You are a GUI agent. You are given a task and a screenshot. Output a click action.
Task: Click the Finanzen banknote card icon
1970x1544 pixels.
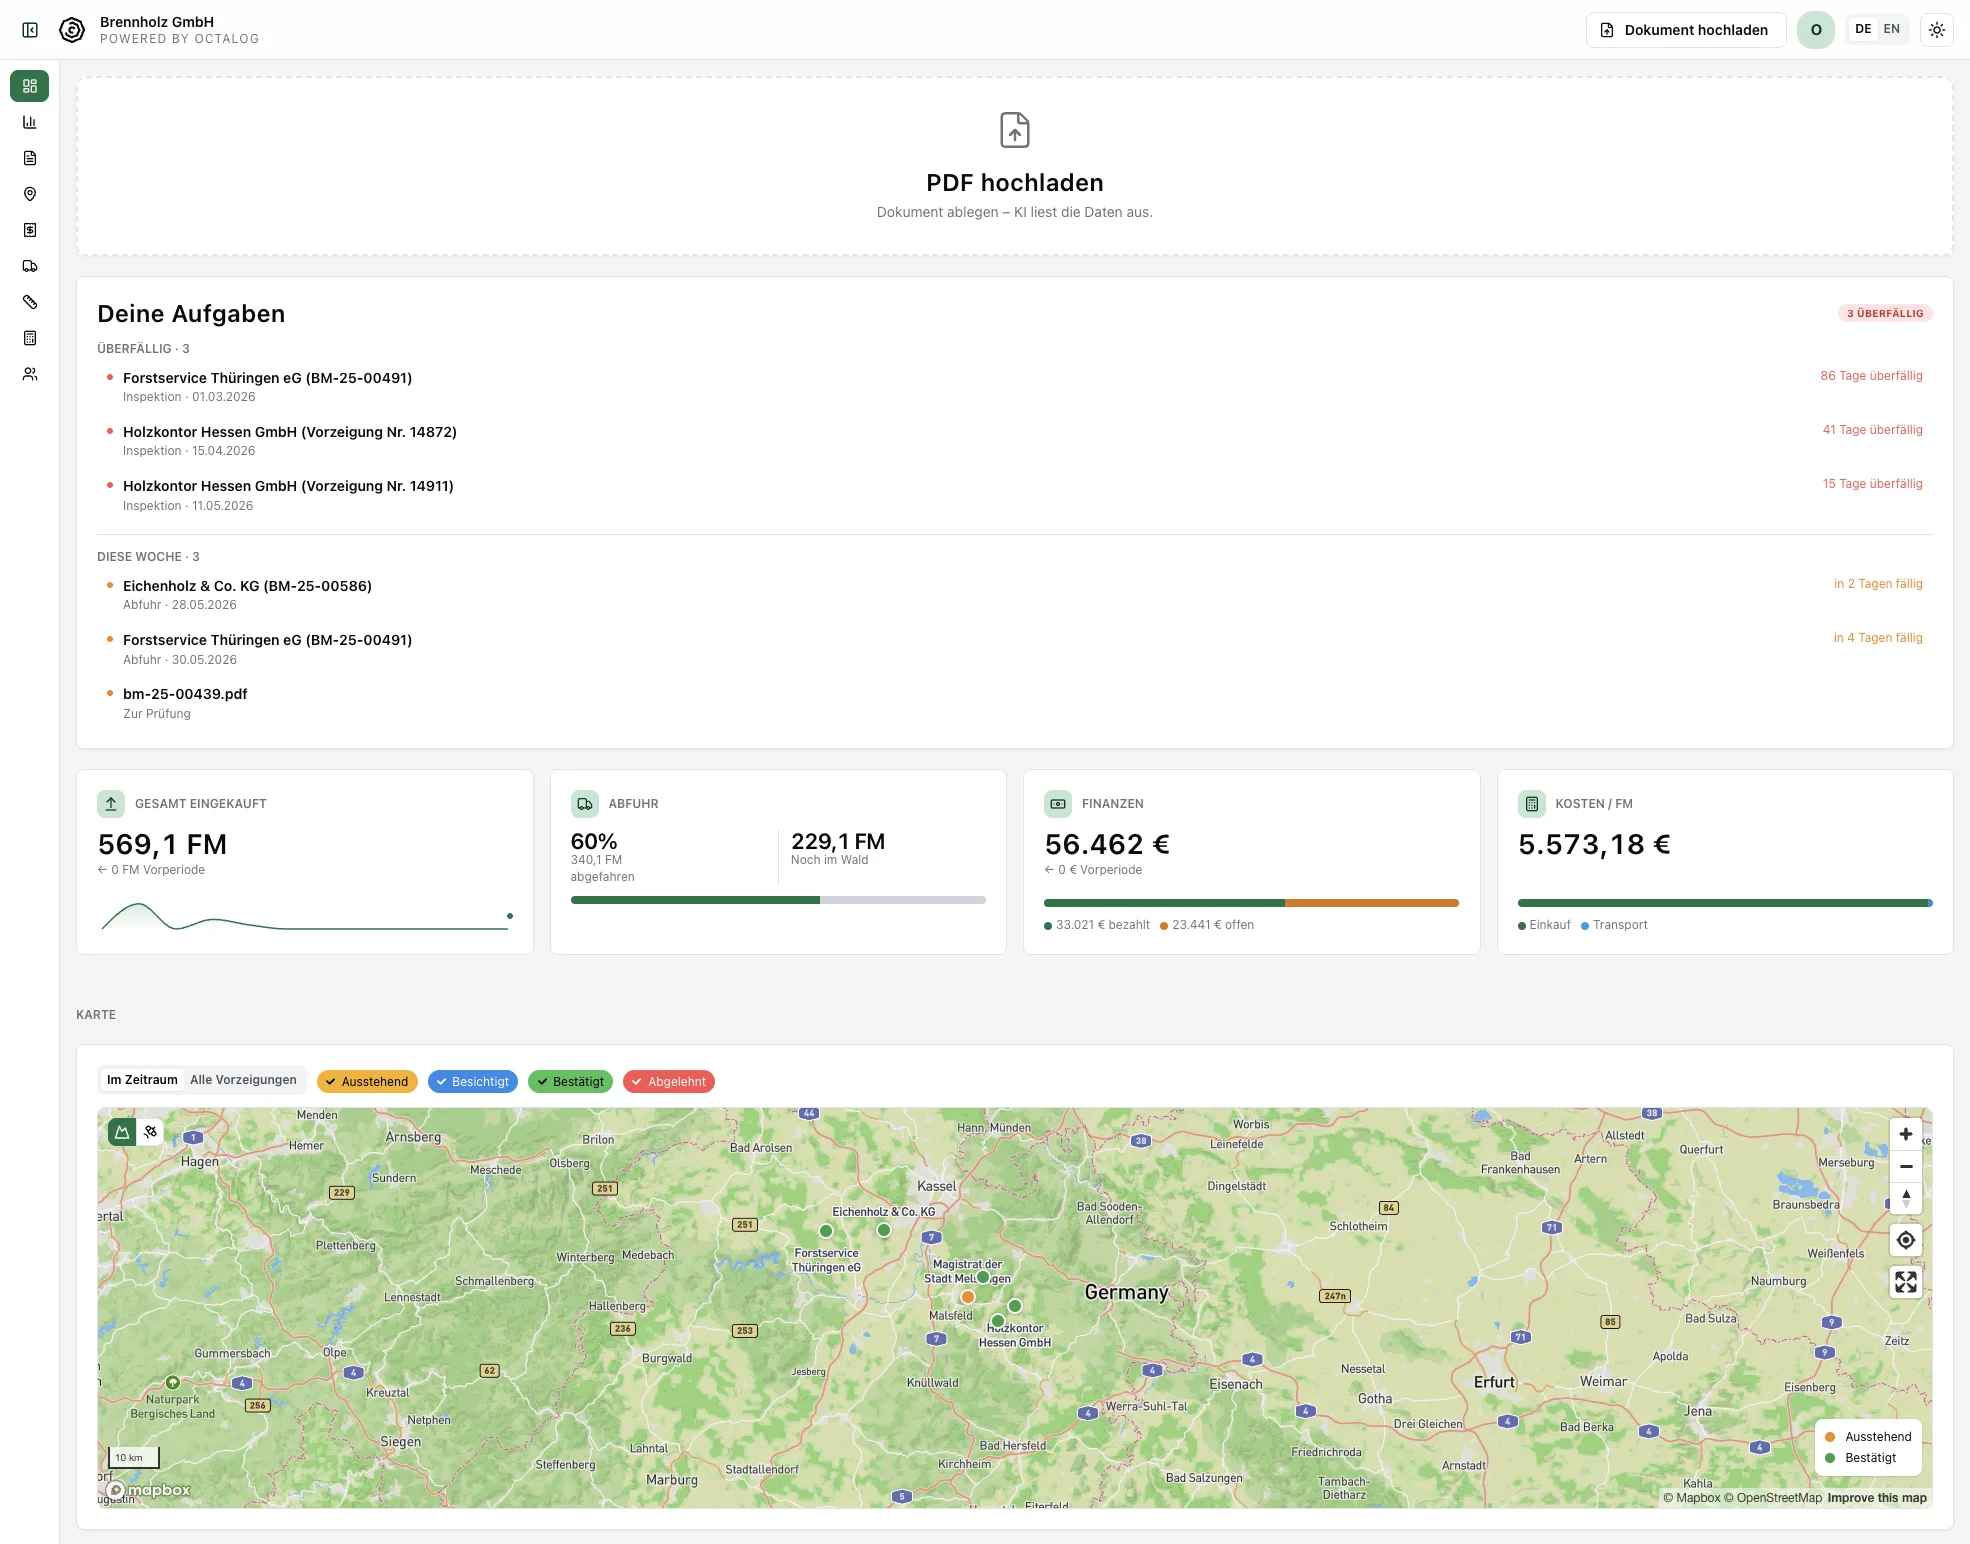pyautogui.click(x=1058, y=804)
